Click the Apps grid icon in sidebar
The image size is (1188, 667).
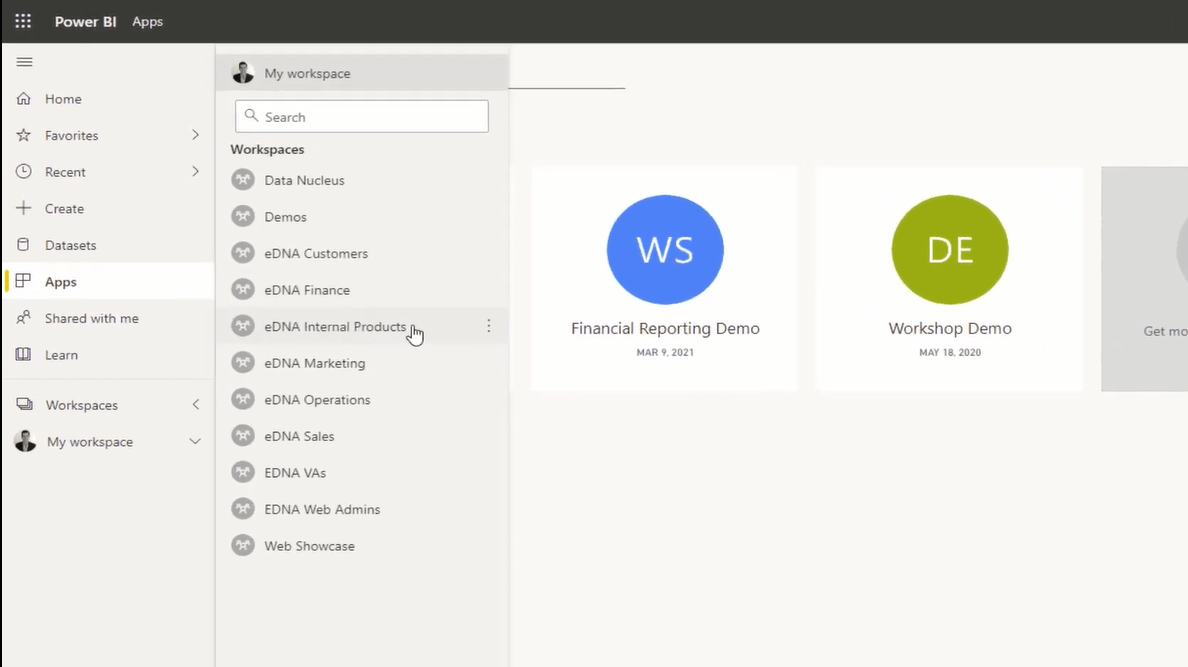(x=23, y=281)
